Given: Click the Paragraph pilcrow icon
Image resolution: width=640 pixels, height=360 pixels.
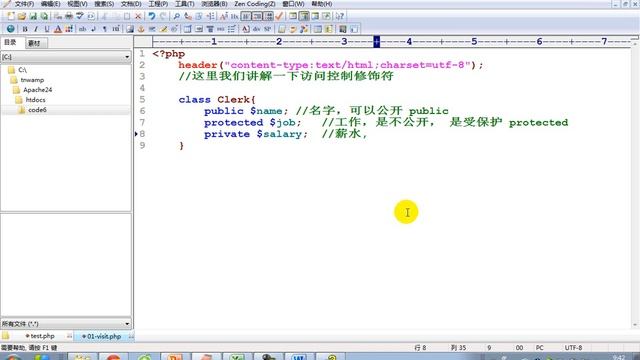Looking at the screenshot, I should (105, 29).
